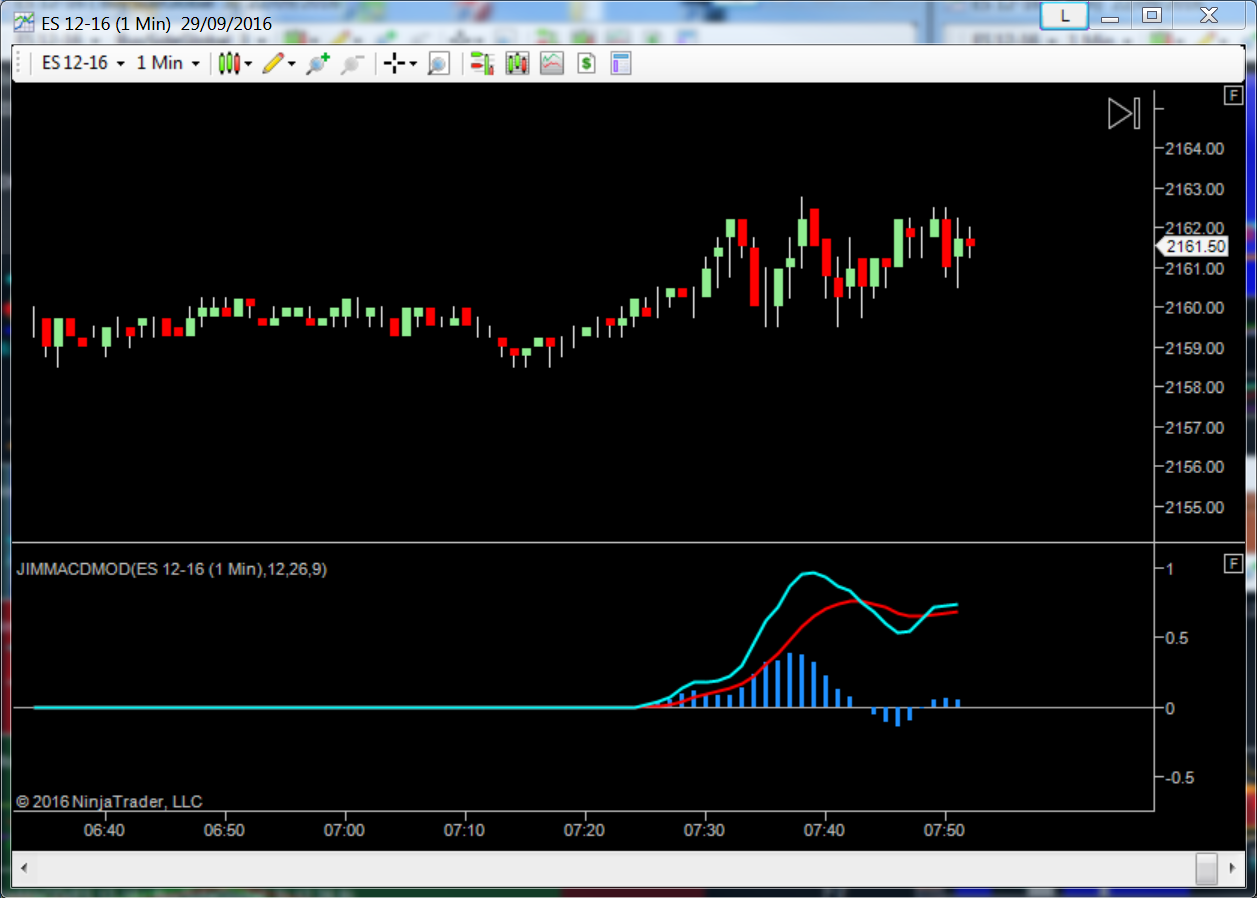This screenshot has height=898, width=1257.
Task: Click the 2160.00 price axis label
Action: point(1194,308)
